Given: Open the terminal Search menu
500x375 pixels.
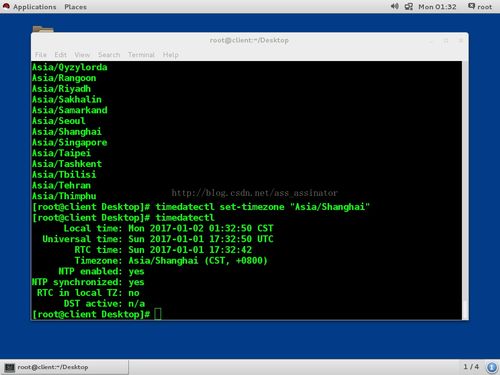Looking at the screenshot, I should (x=109, y=55).
